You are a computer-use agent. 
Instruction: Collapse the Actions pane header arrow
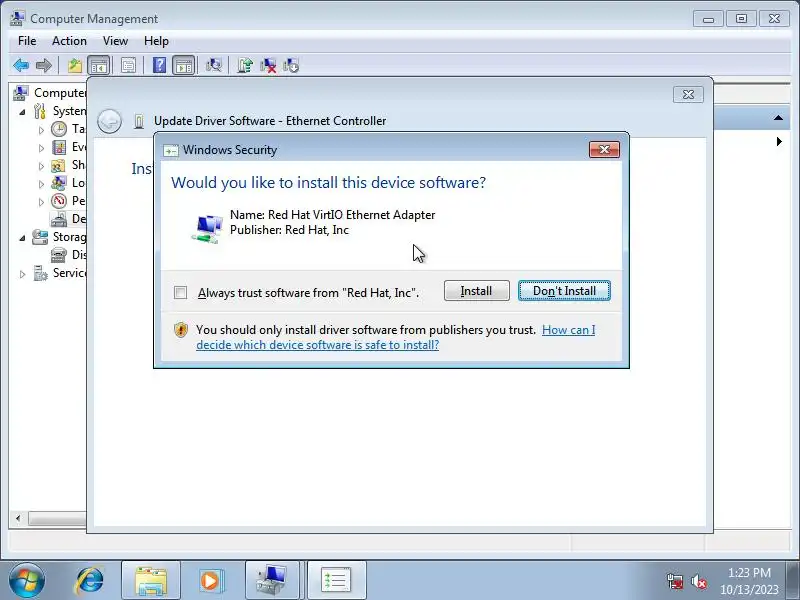778,118
